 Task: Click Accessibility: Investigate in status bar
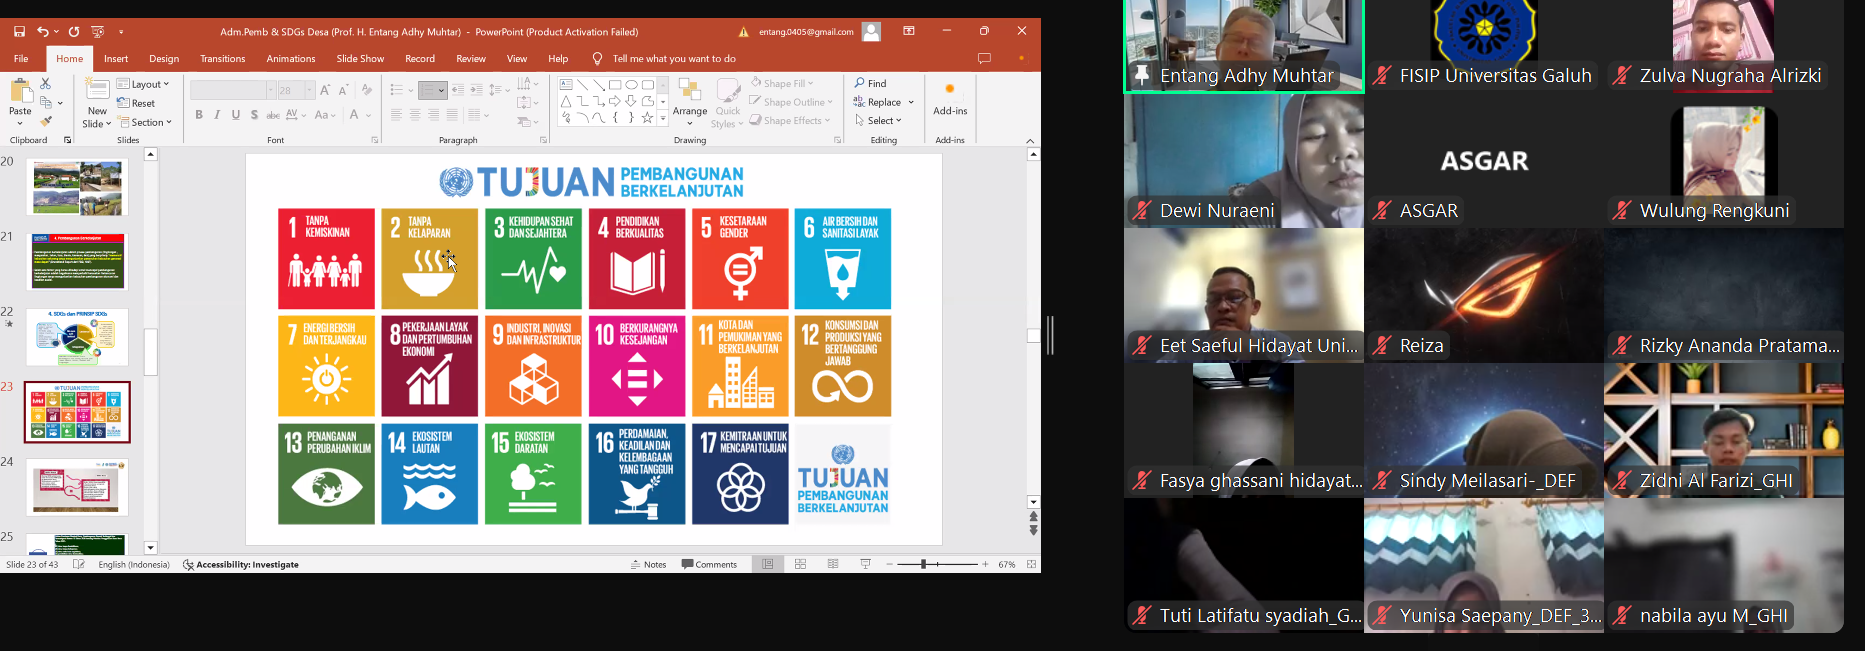tap(241, 565)
